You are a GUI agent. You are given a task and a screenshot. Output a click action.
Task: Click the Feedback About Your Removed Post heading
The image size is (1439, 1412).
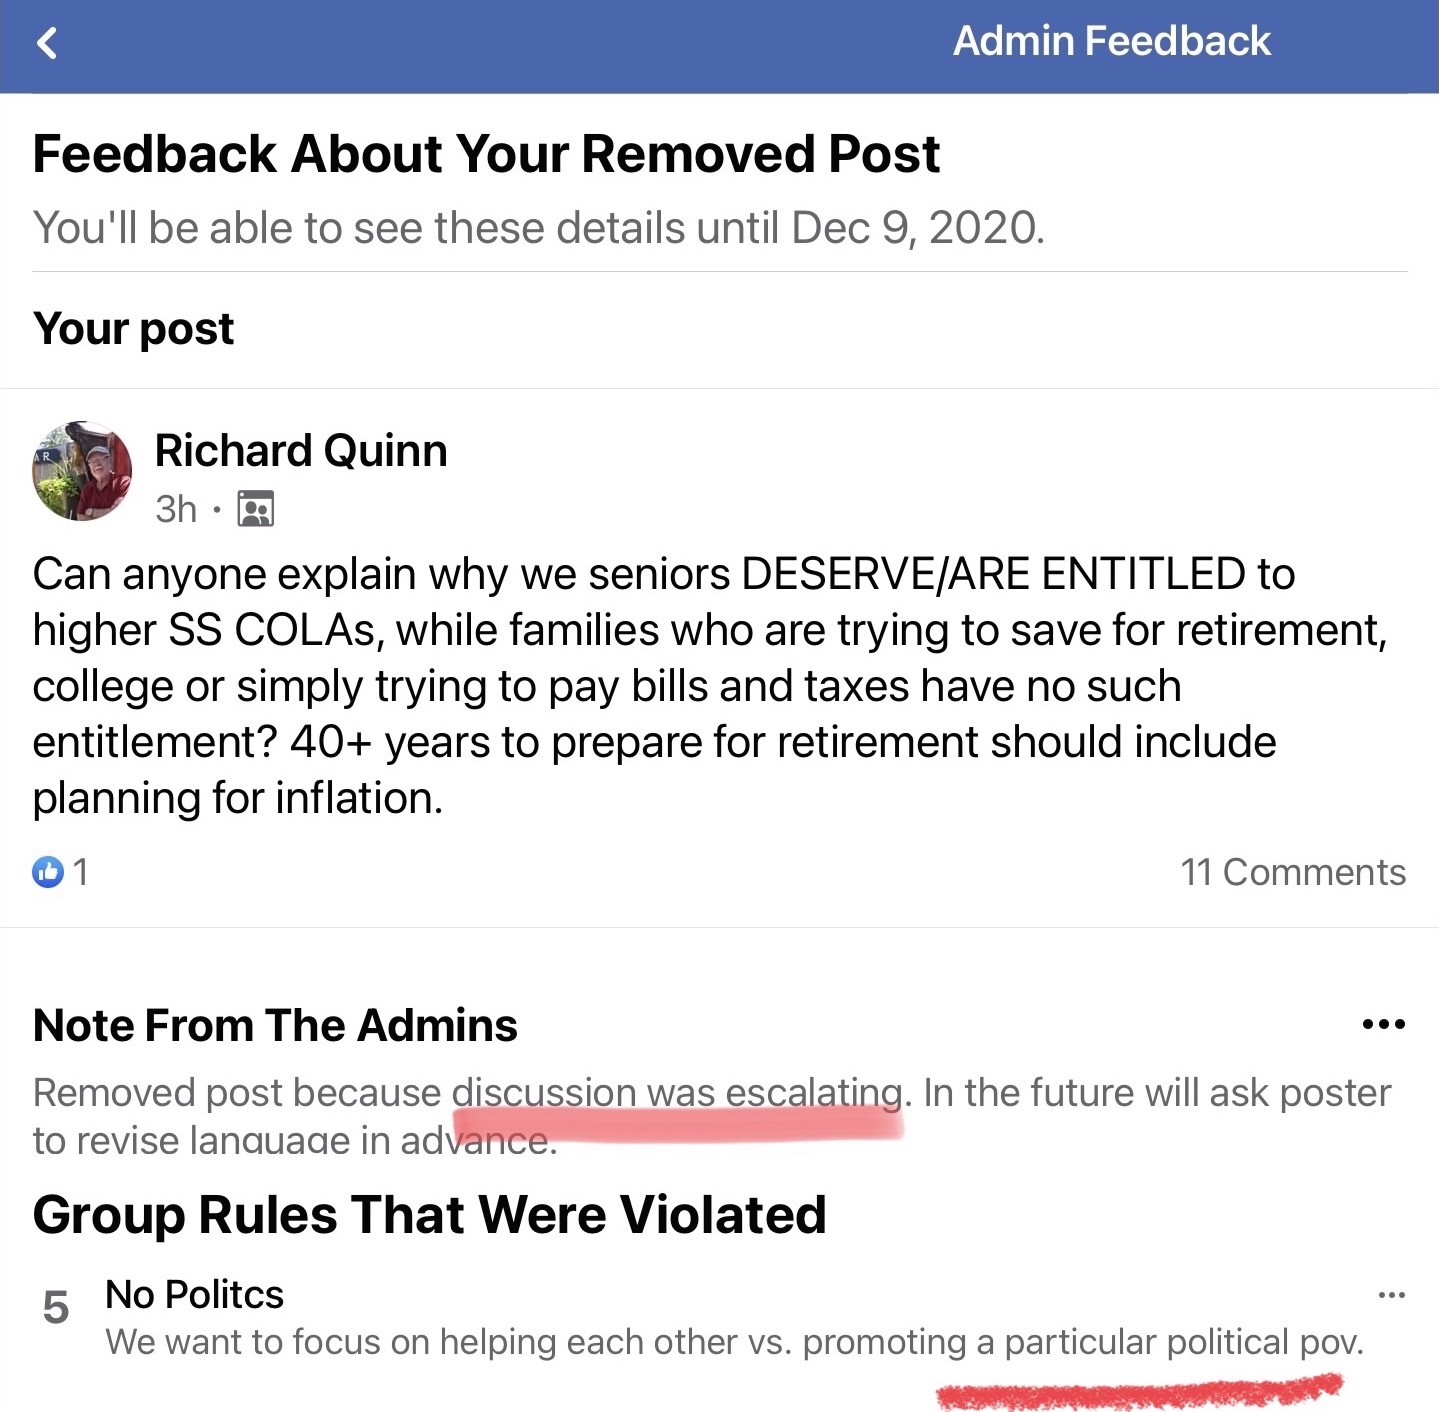pos(486,155)
